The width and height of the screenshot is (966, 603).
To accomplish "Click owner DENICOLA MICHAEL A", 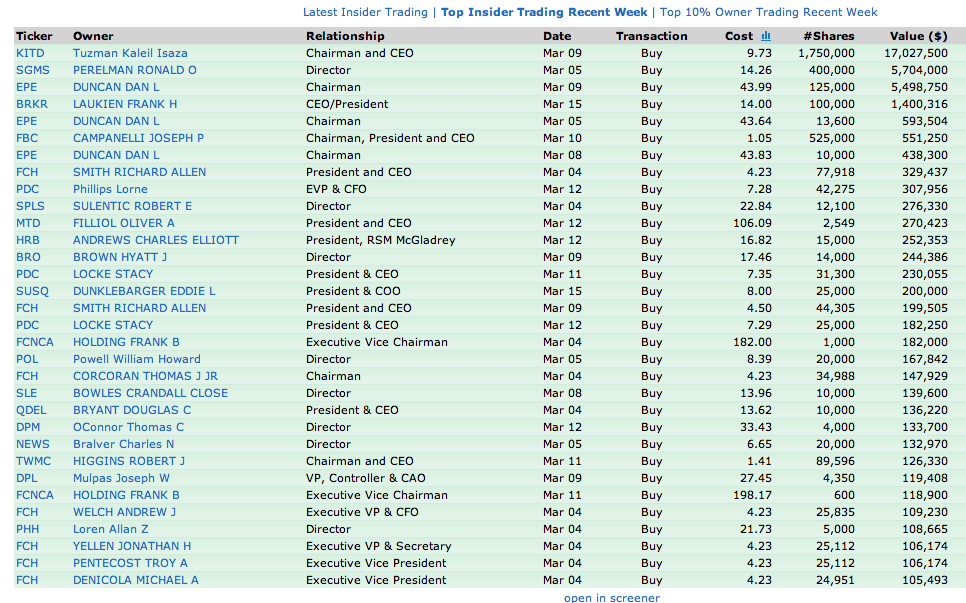I will tap(135, 580).
